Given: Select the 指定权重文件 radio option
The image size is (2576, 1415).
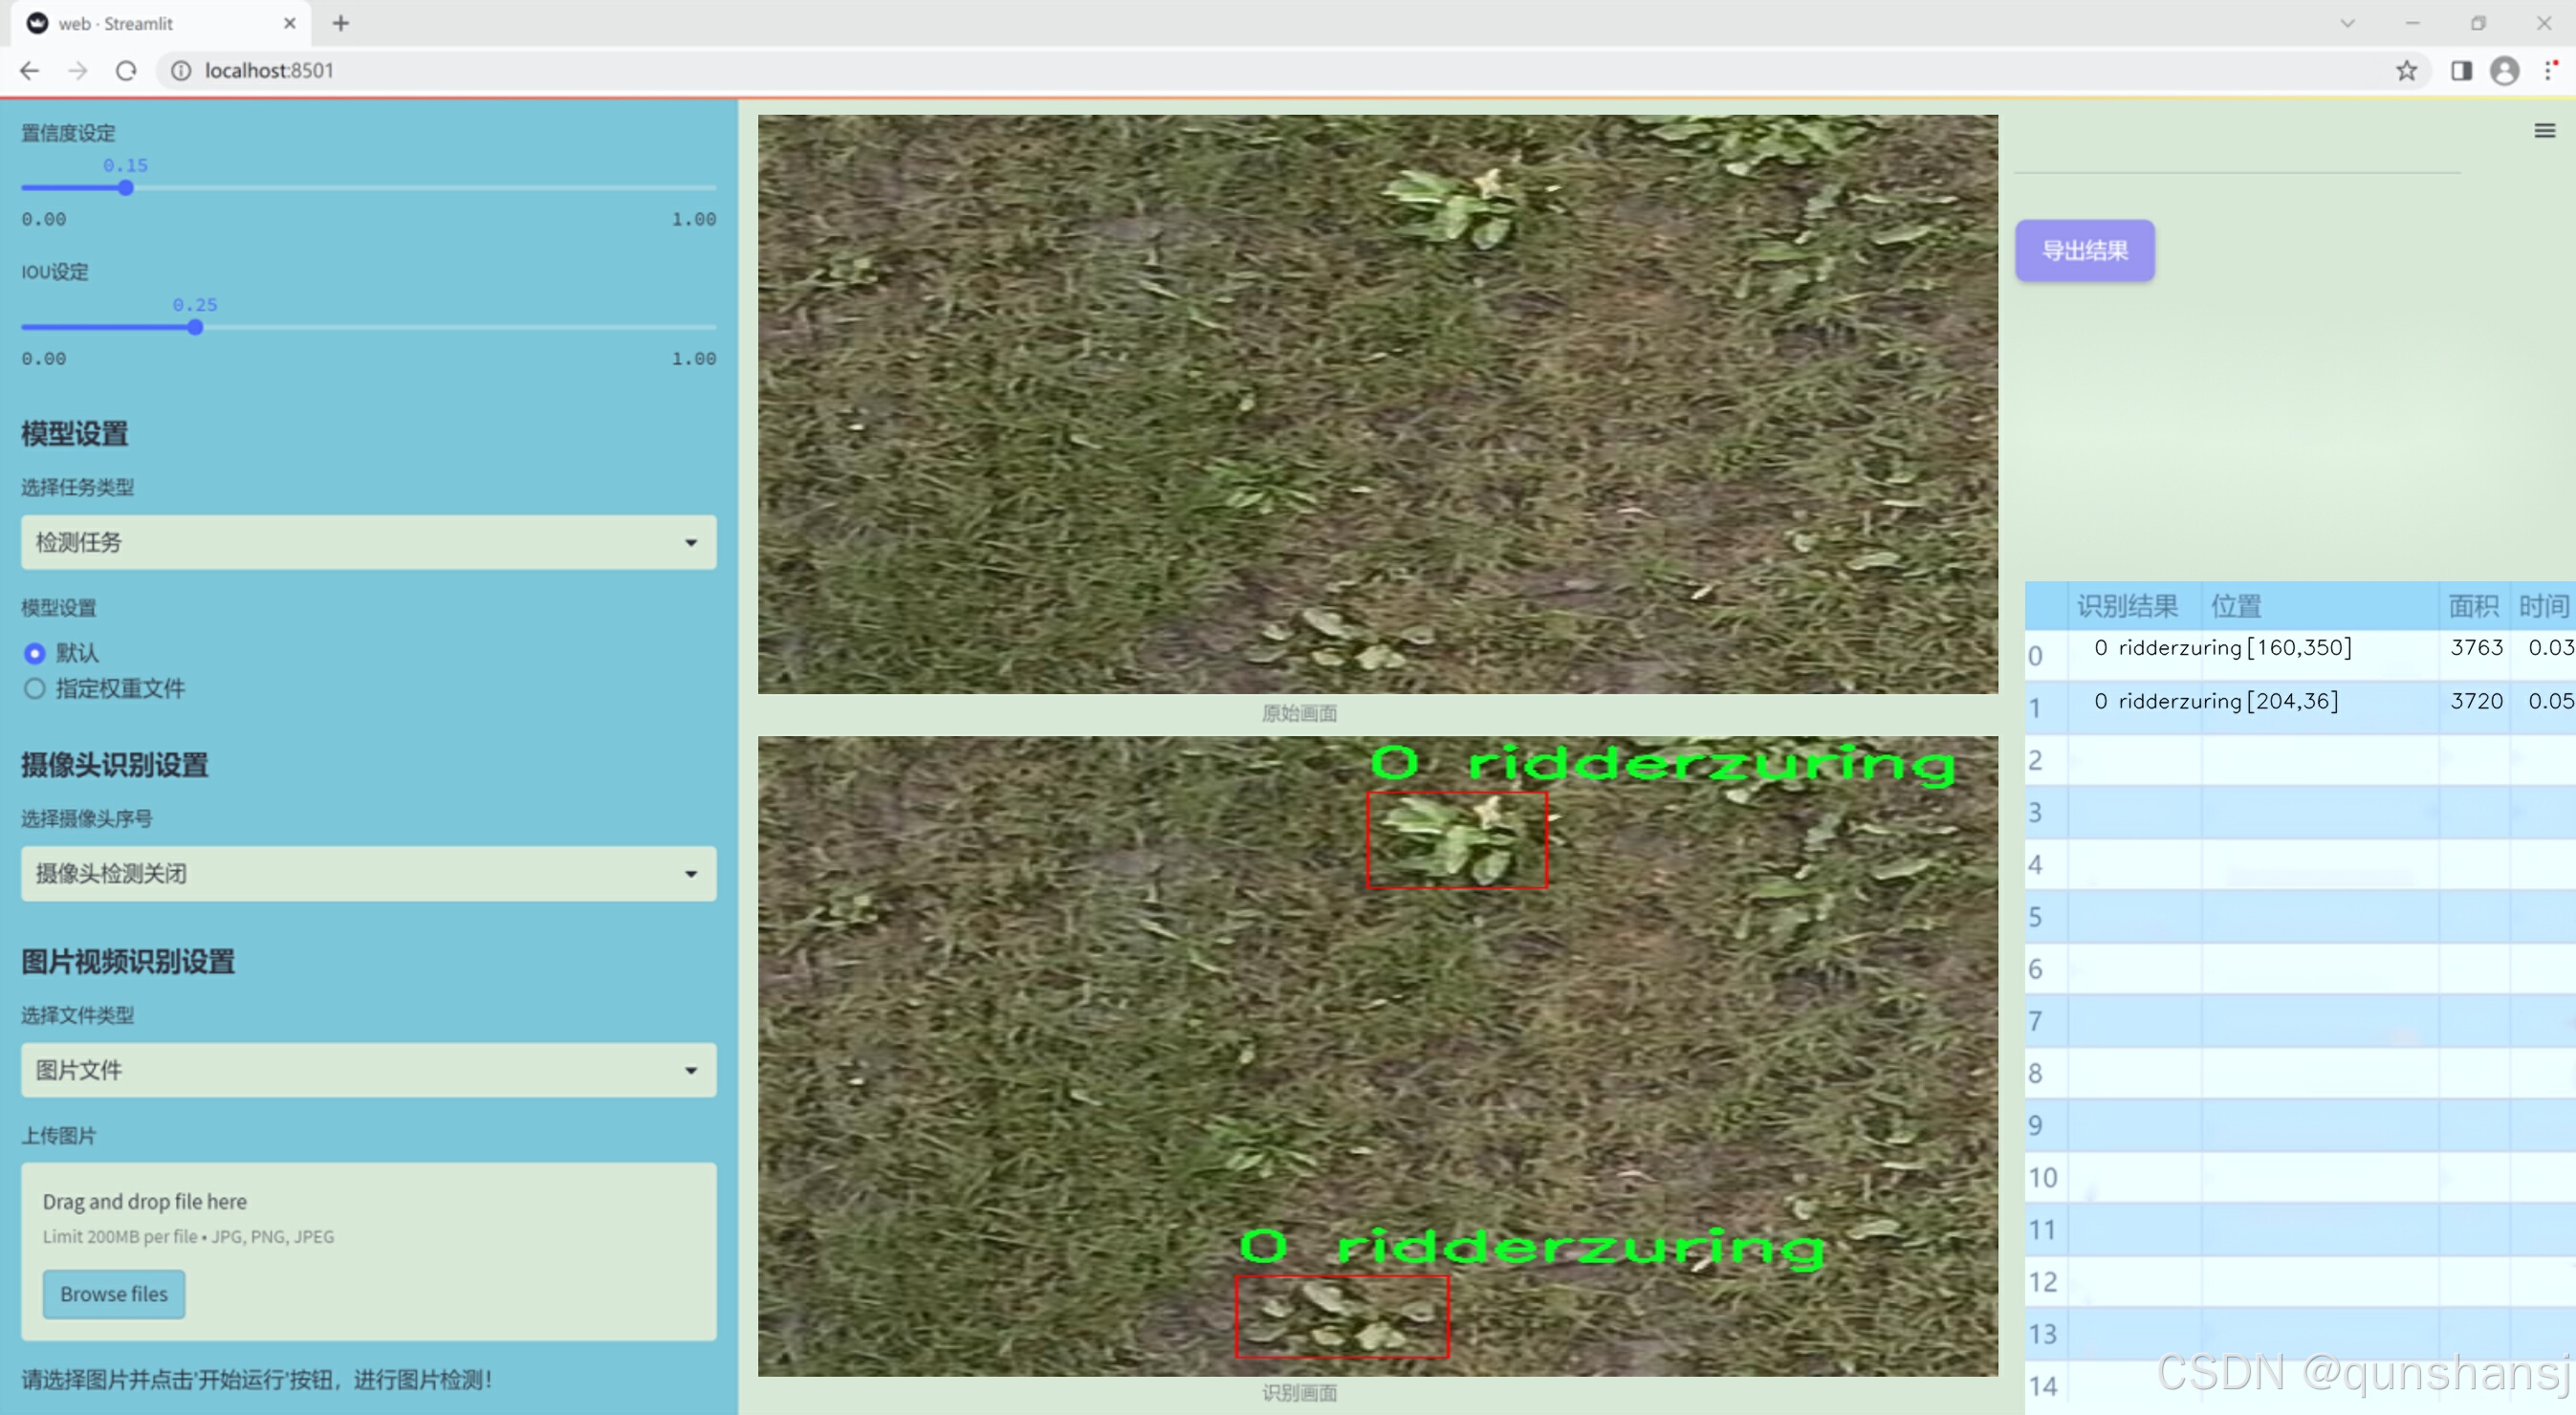Looking at the screenshot, I should click(x=35, y=689).
